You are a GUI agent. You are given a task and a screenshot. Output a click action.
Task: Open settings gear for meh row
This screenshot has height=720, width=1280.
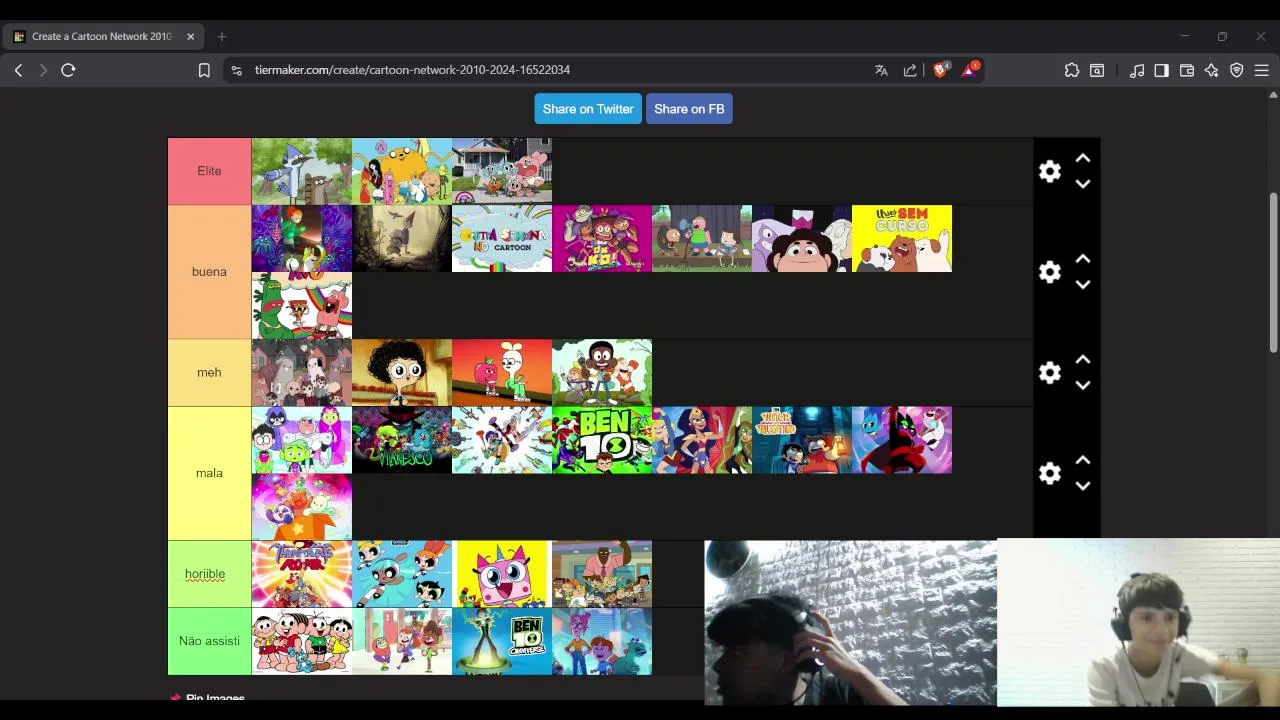(x=1049, y=373)
